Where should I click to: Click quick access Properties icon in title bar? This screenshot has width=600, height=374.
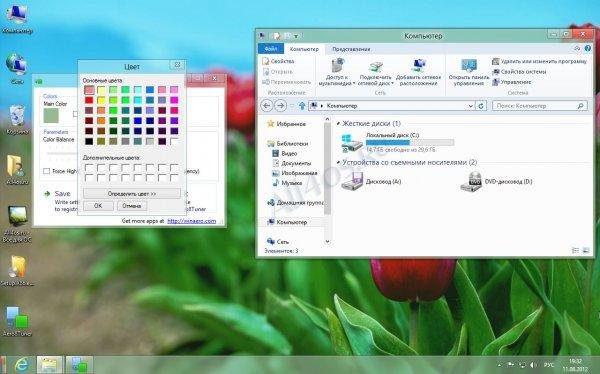pyautogui.click(x=276, y=36)
